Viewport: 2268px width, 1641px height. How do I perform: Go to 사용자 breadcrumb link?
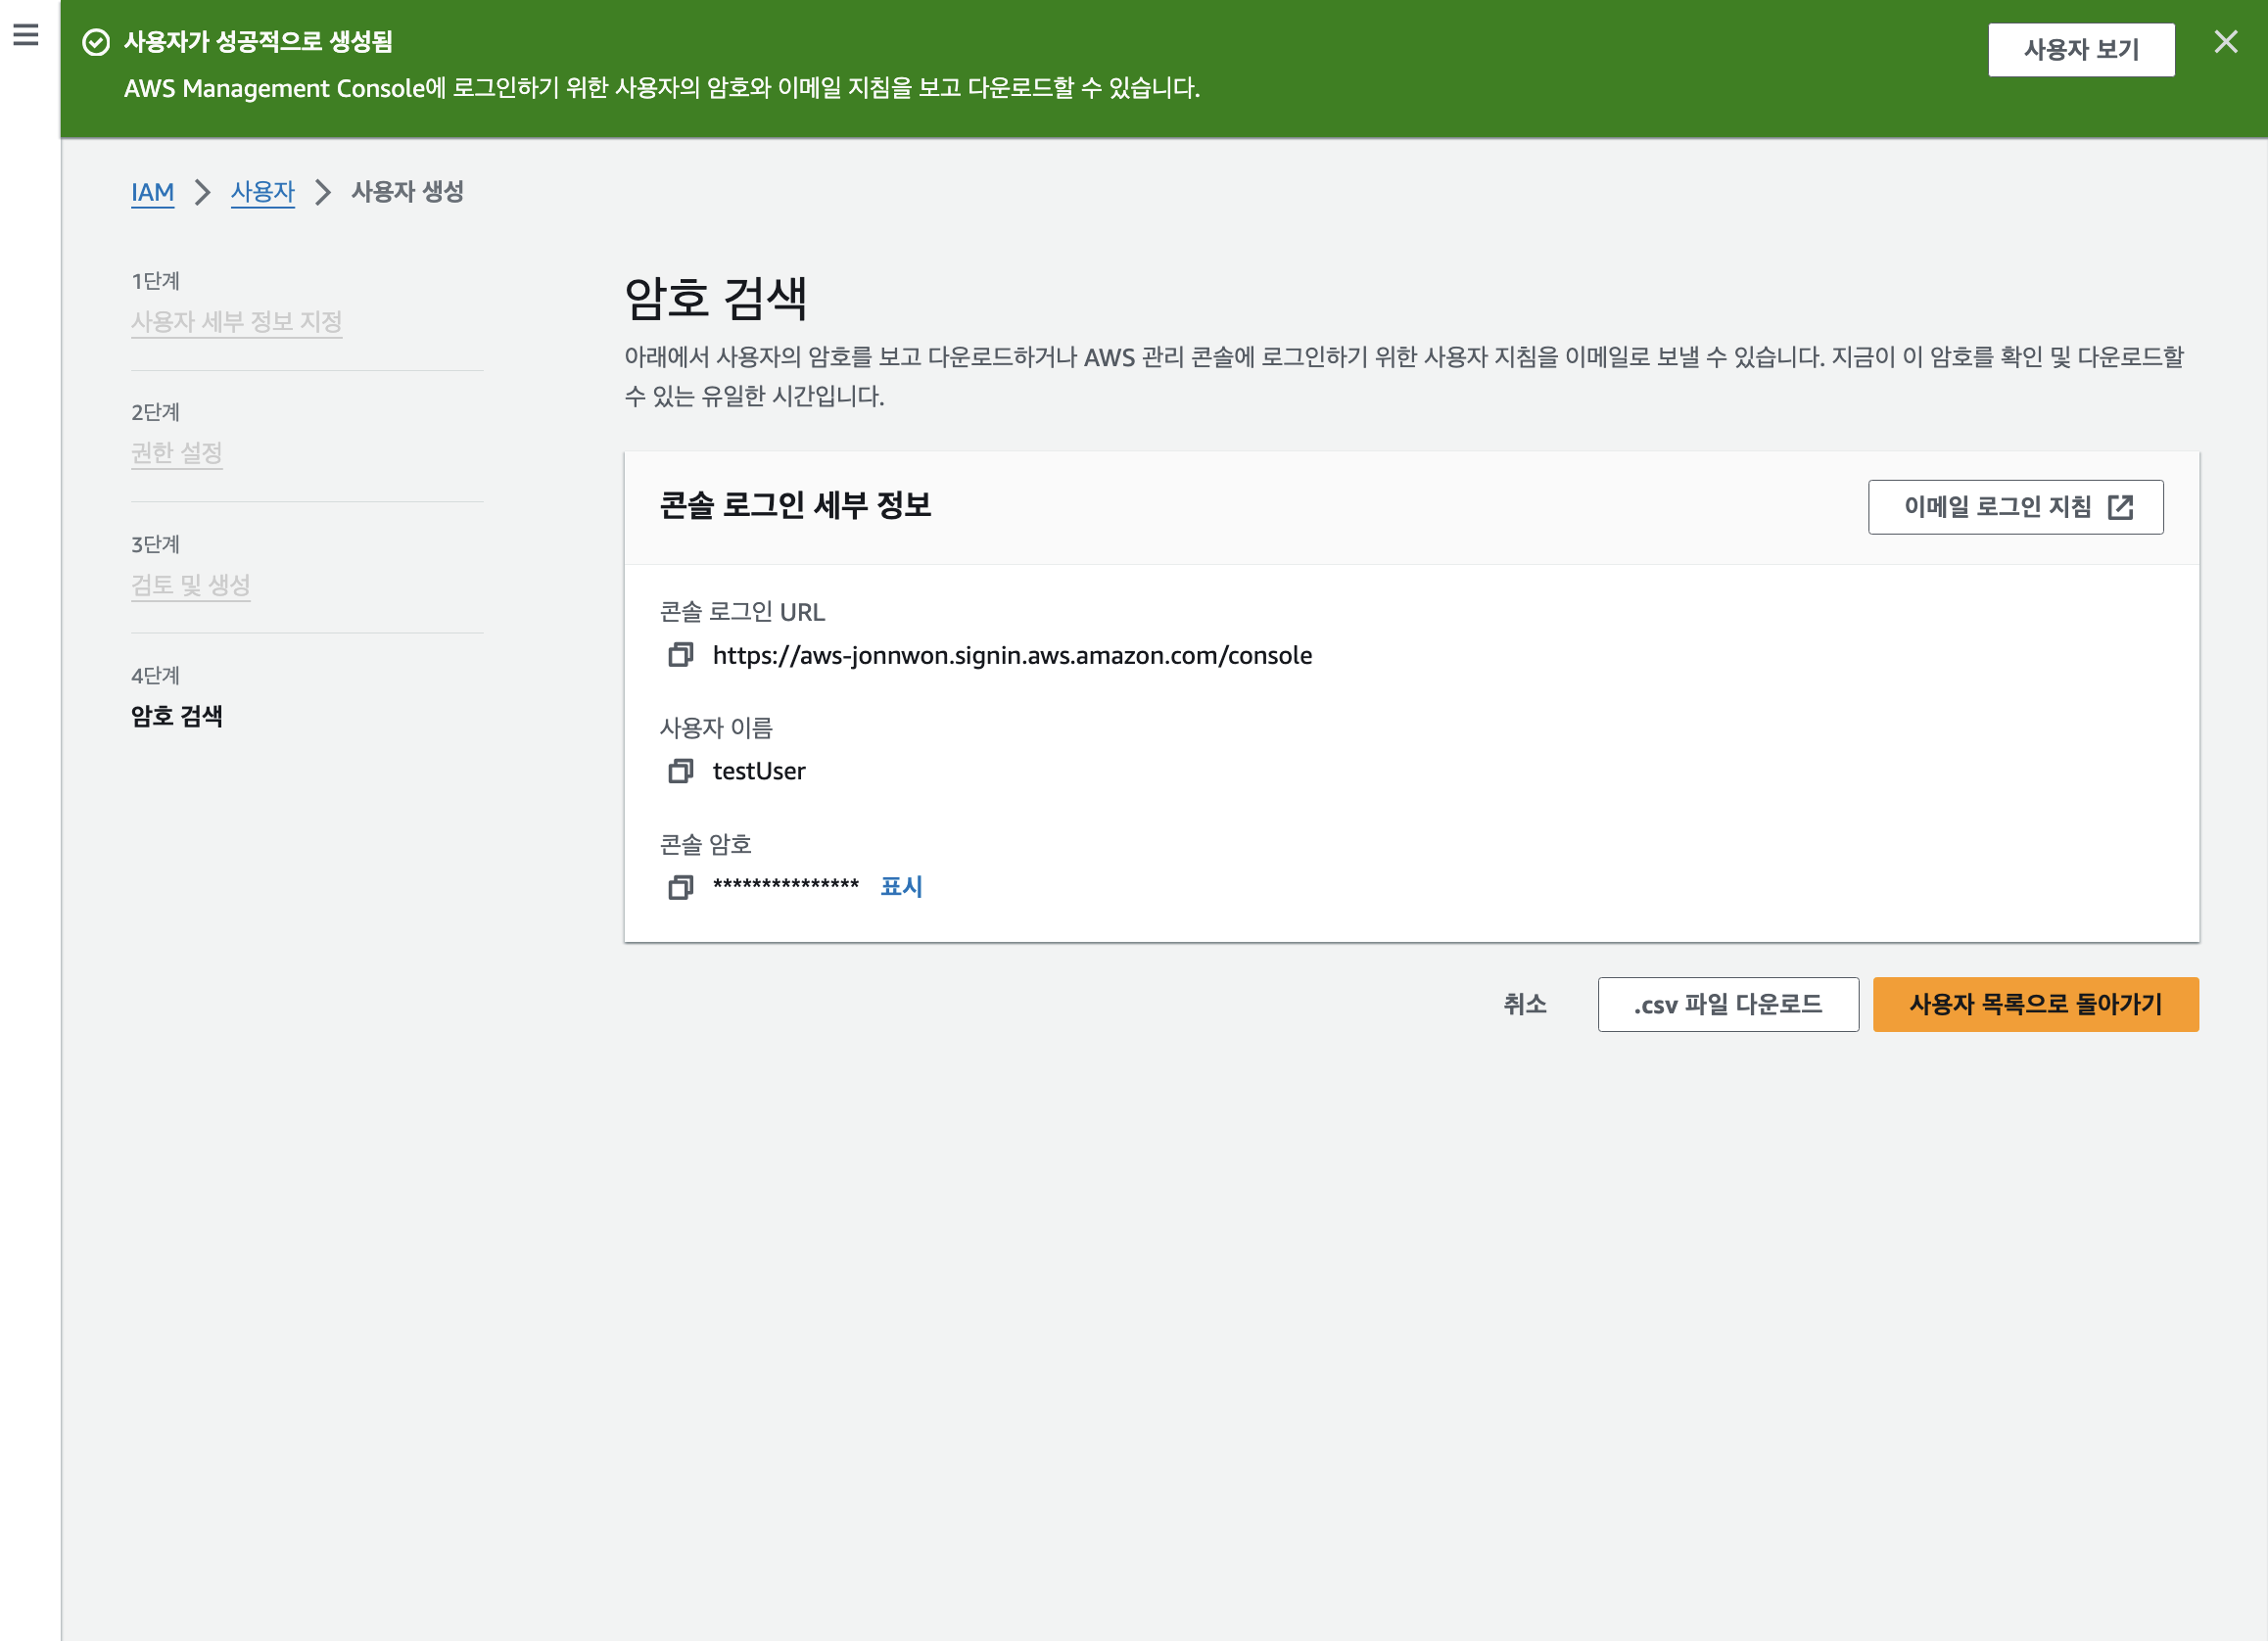[262, 192]
